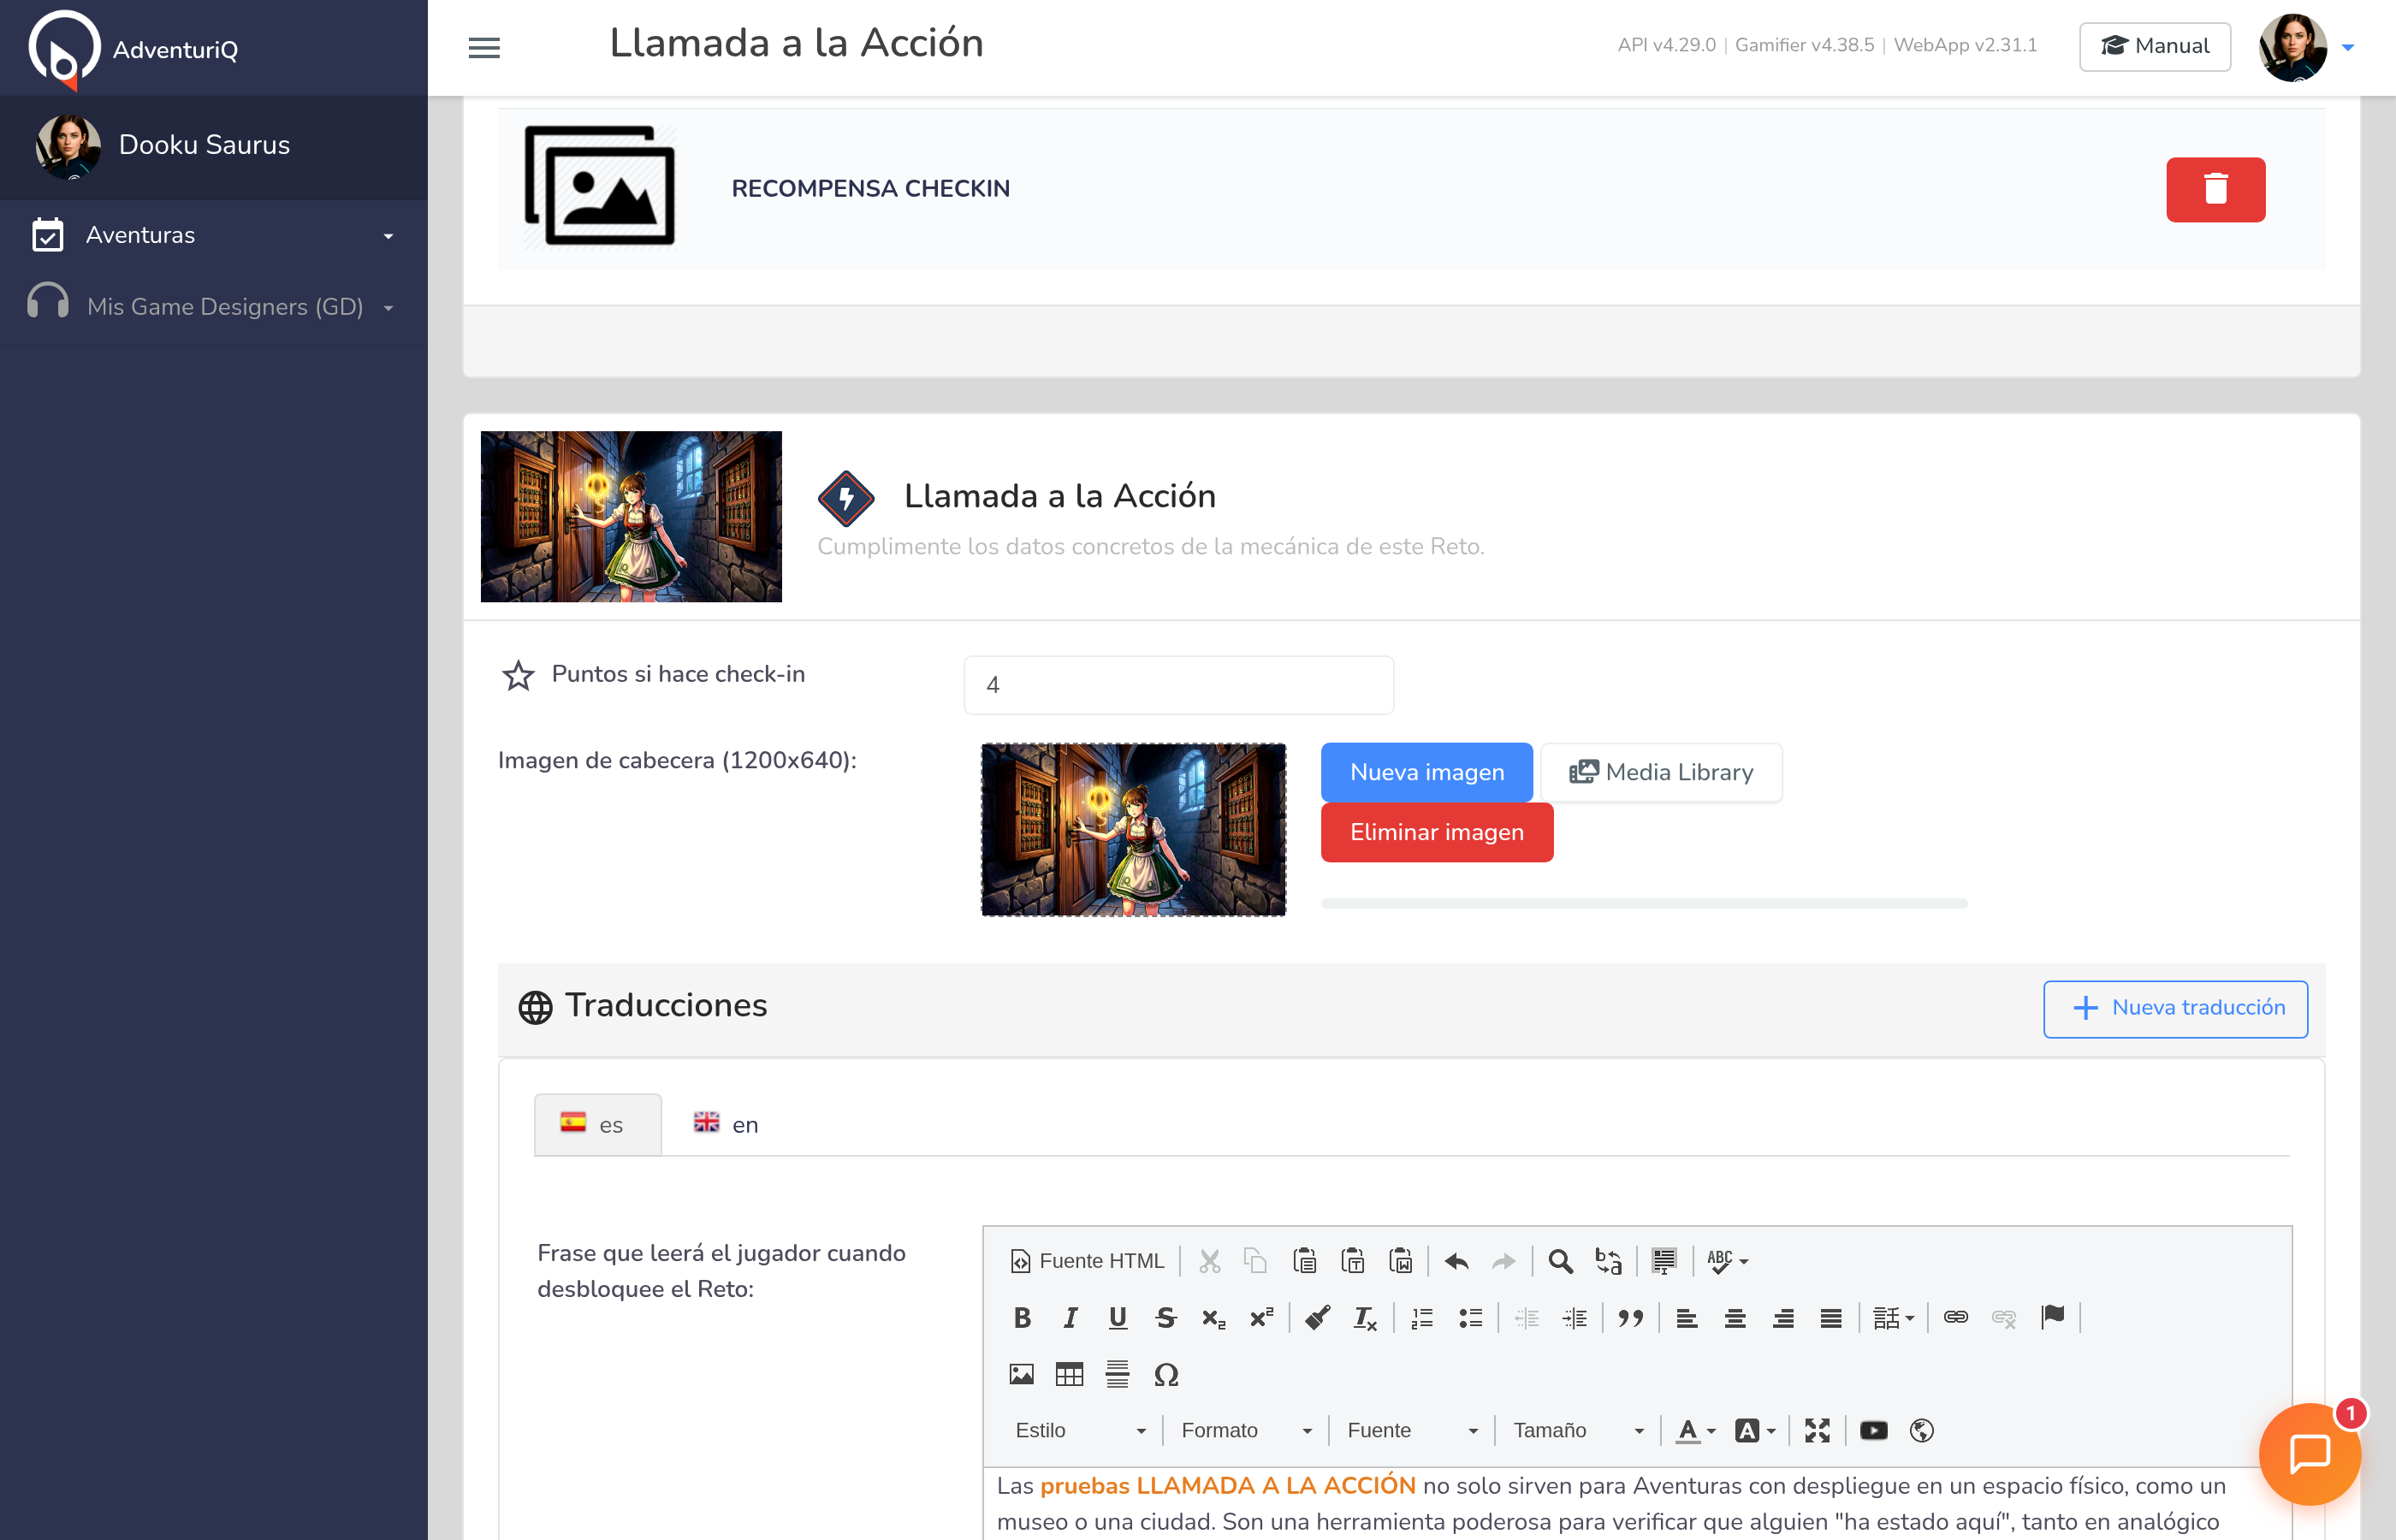Toggle strikethrough formatting in the editor

[x=1166, y=1318]
